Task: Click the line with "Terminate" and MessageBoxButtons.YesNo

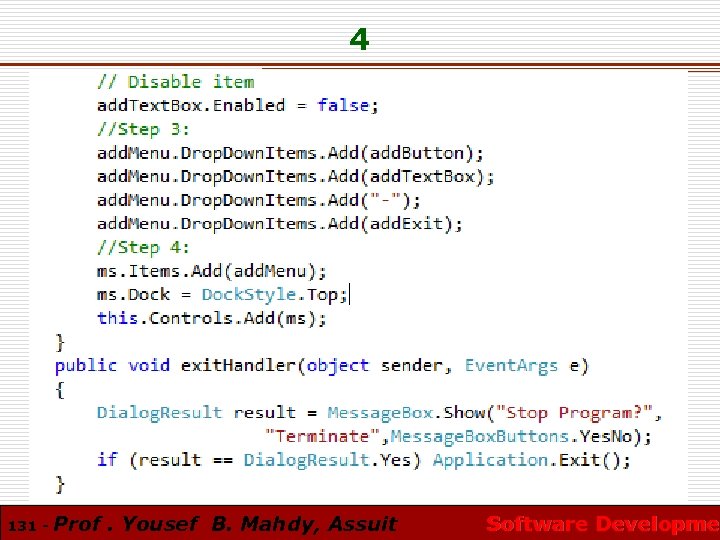Action: 458,436
